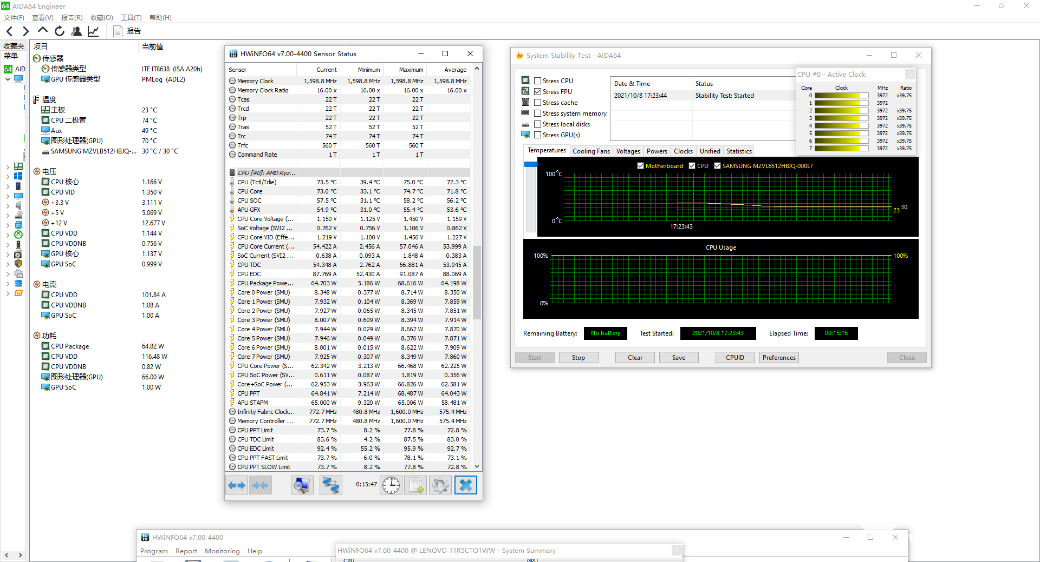Click HWiNFO expand columns double-arrow icon
This screenshot has height=562, width=1040.
coord(237,485)
